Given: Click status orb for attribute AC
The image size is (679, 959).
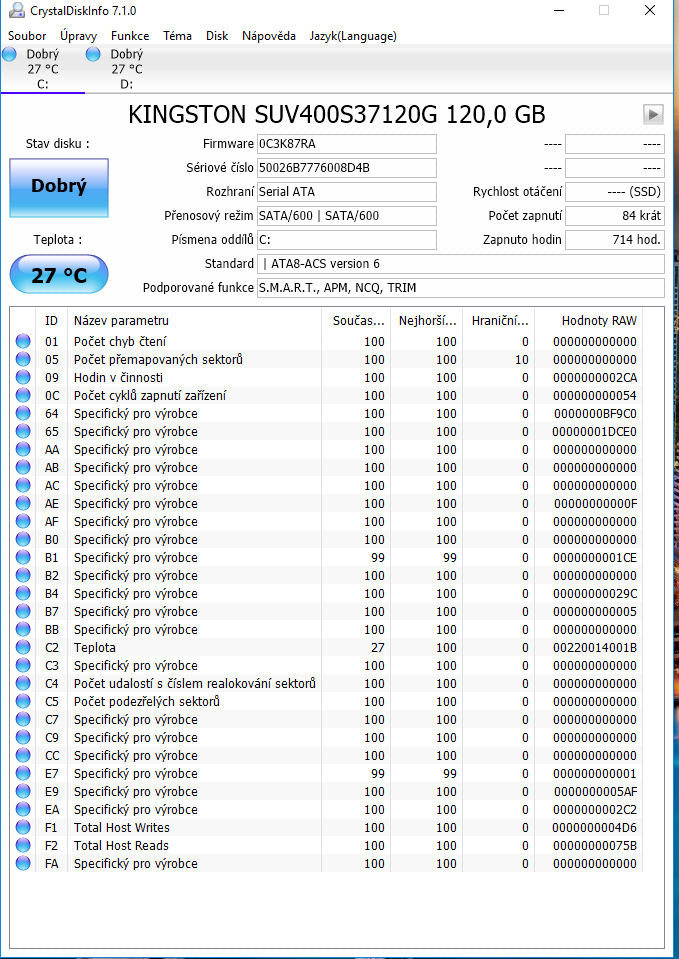Looking at the screenshot, I should point(23,485).
